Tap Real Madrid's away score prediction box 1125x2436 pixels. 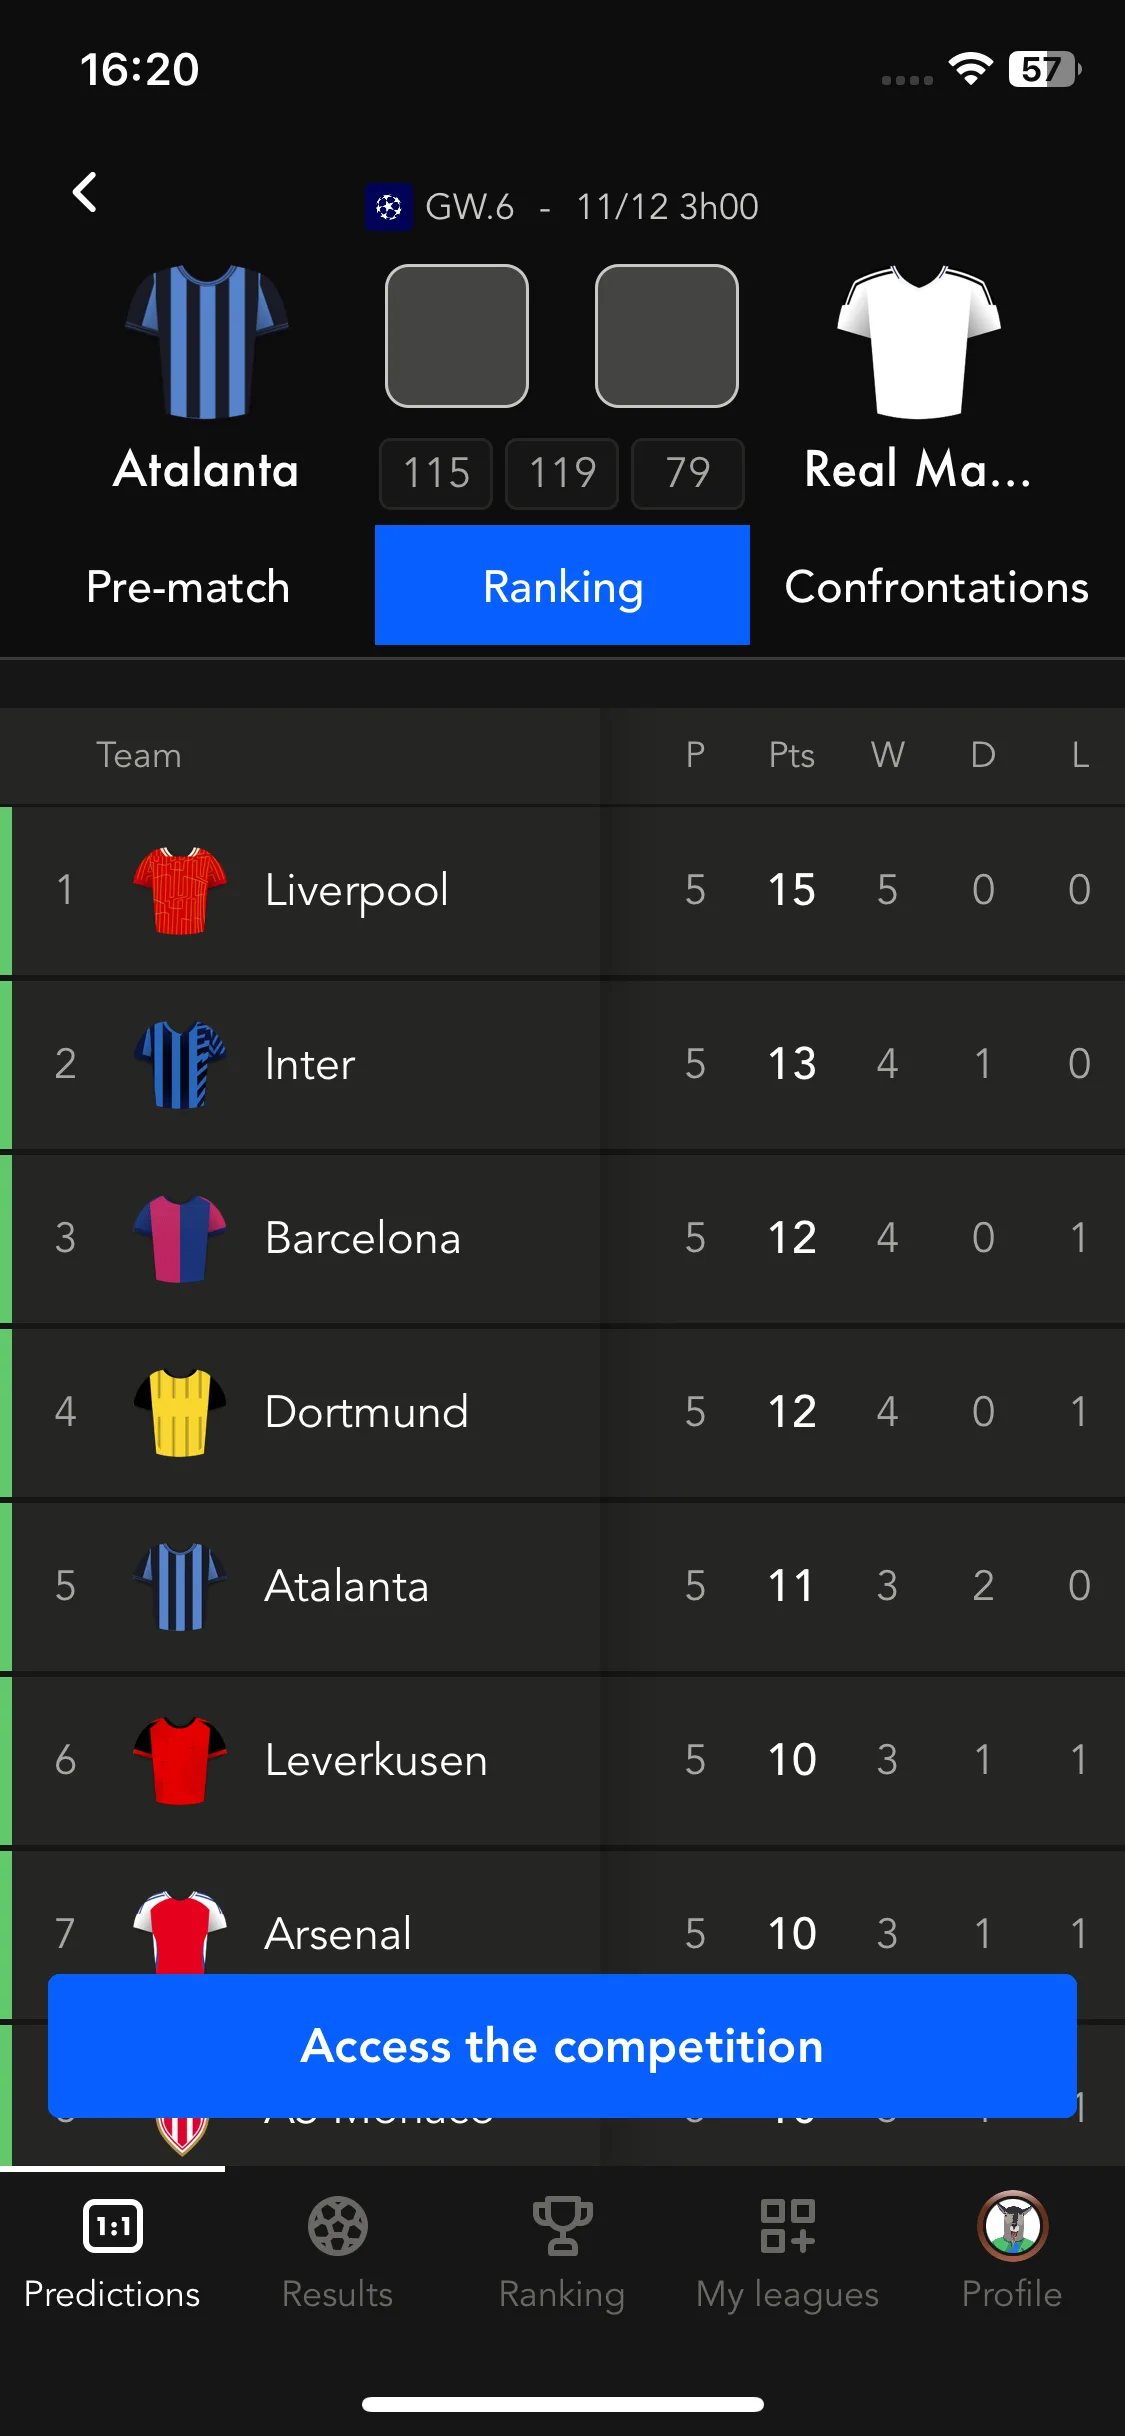(667, 336)
